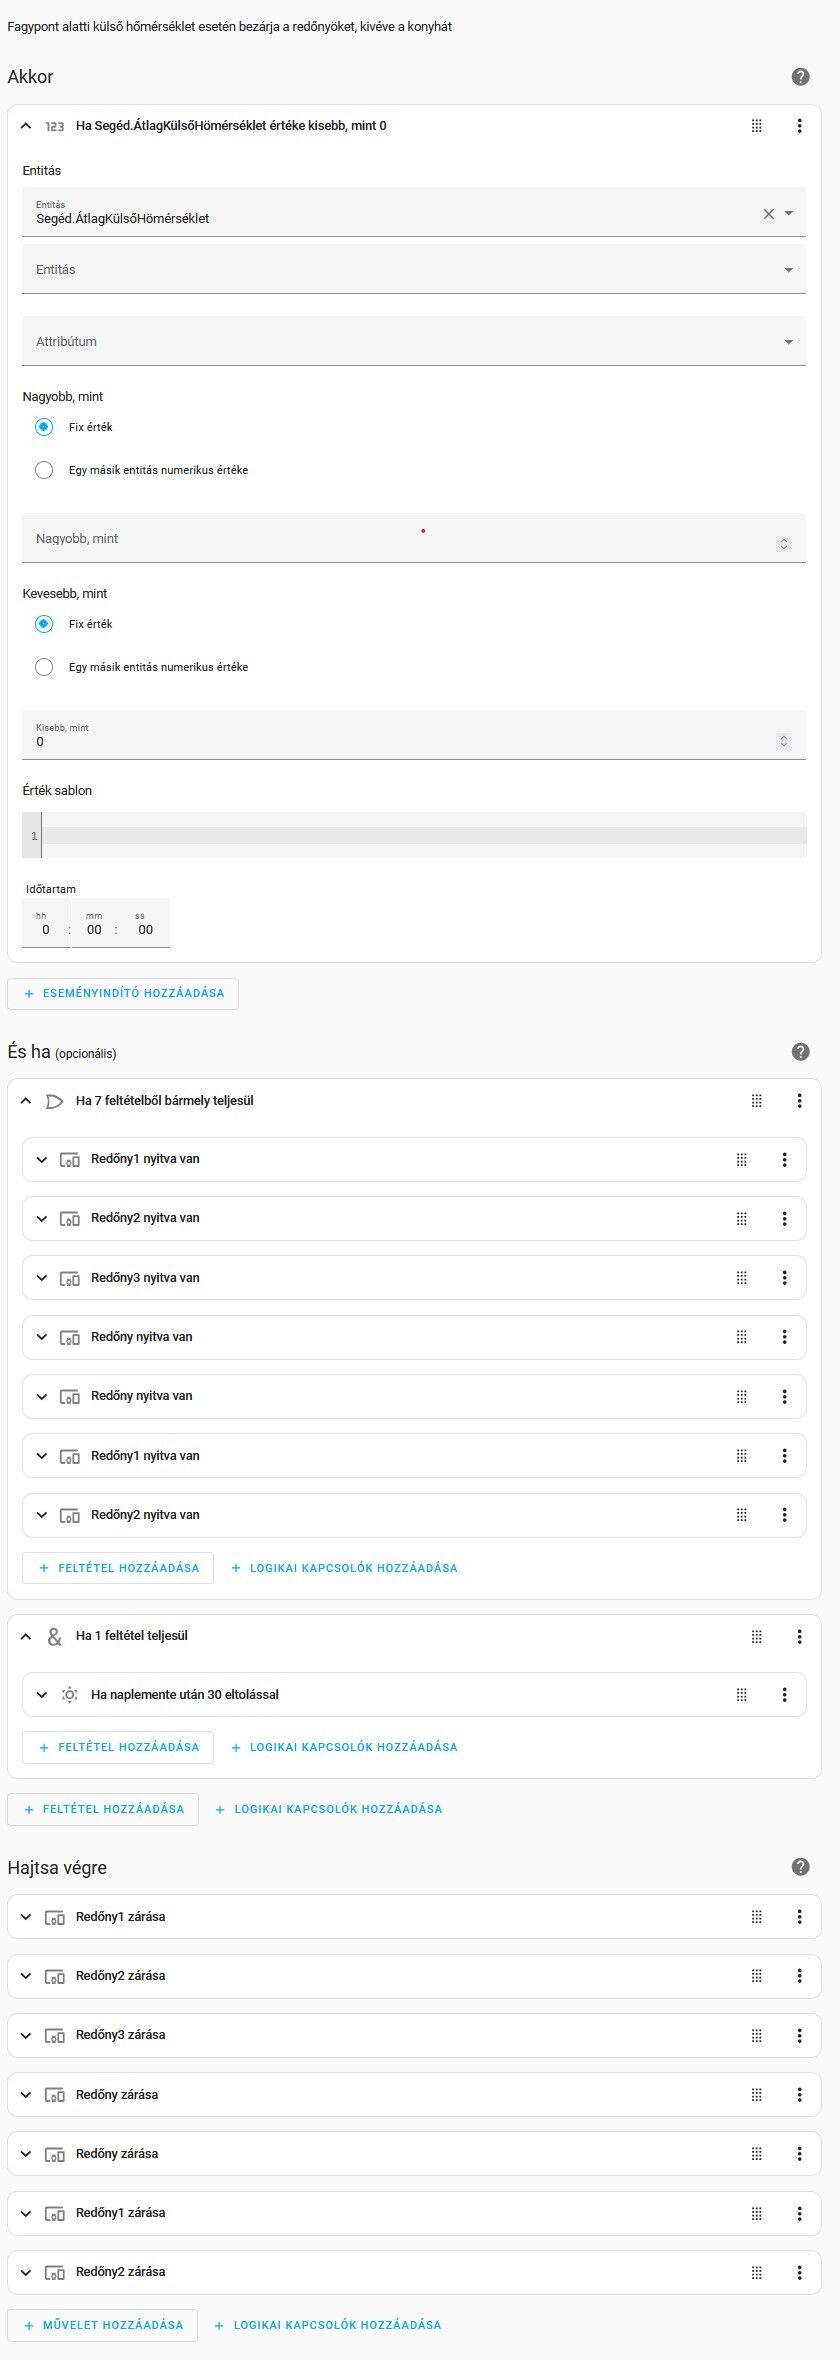840x2360 pixels.
Task: Grab the drag handle of Redőny3 nyitva van
Action: point(742,1278)
